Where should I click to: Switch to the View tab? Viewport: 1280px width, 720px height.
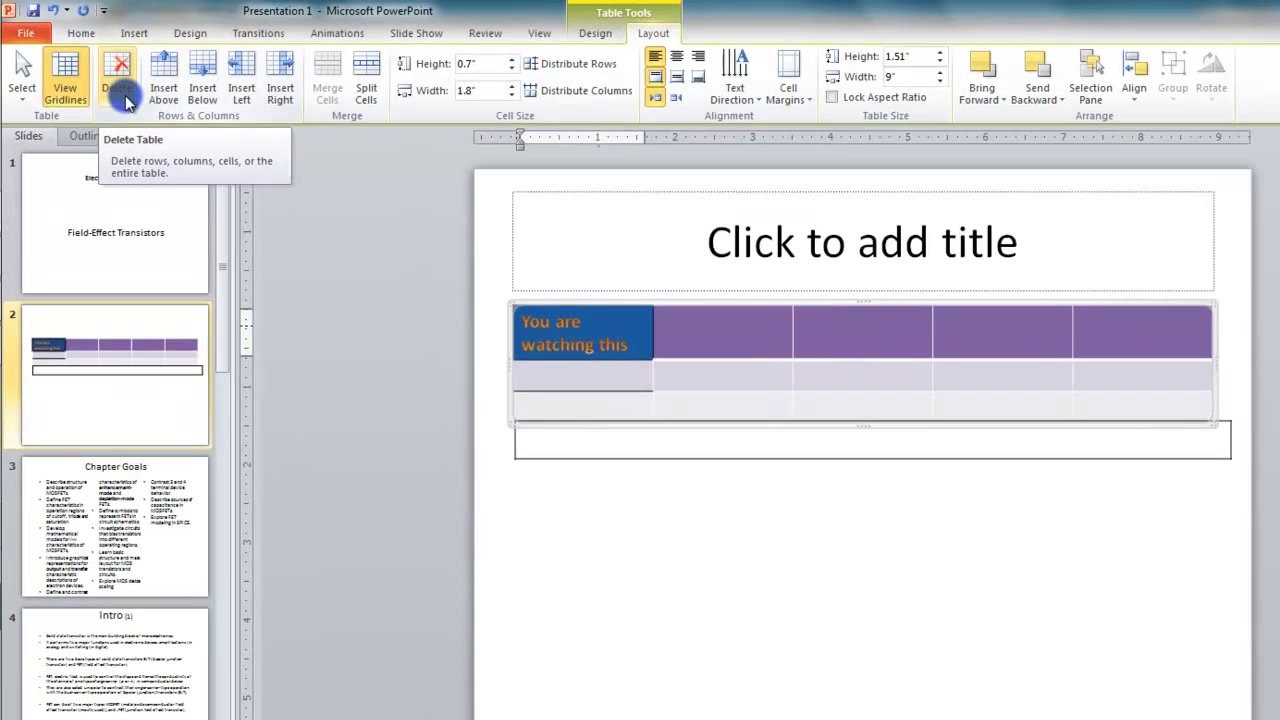coord(539,33)
